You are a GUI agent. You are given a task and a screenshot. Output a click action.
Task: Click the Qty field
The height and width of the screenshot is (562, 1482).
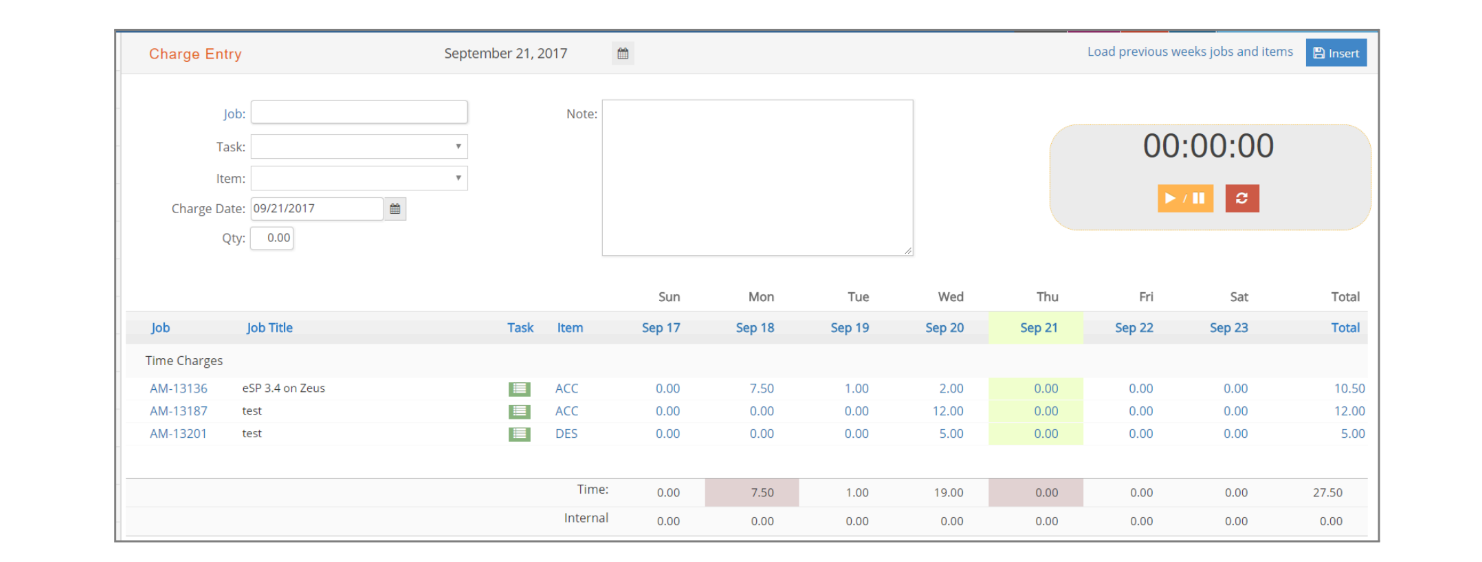click(272, 238)
